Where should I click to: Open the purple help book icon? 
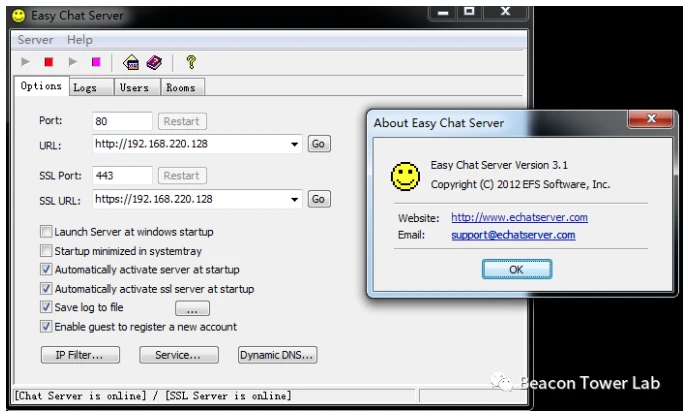coord(154,62)
